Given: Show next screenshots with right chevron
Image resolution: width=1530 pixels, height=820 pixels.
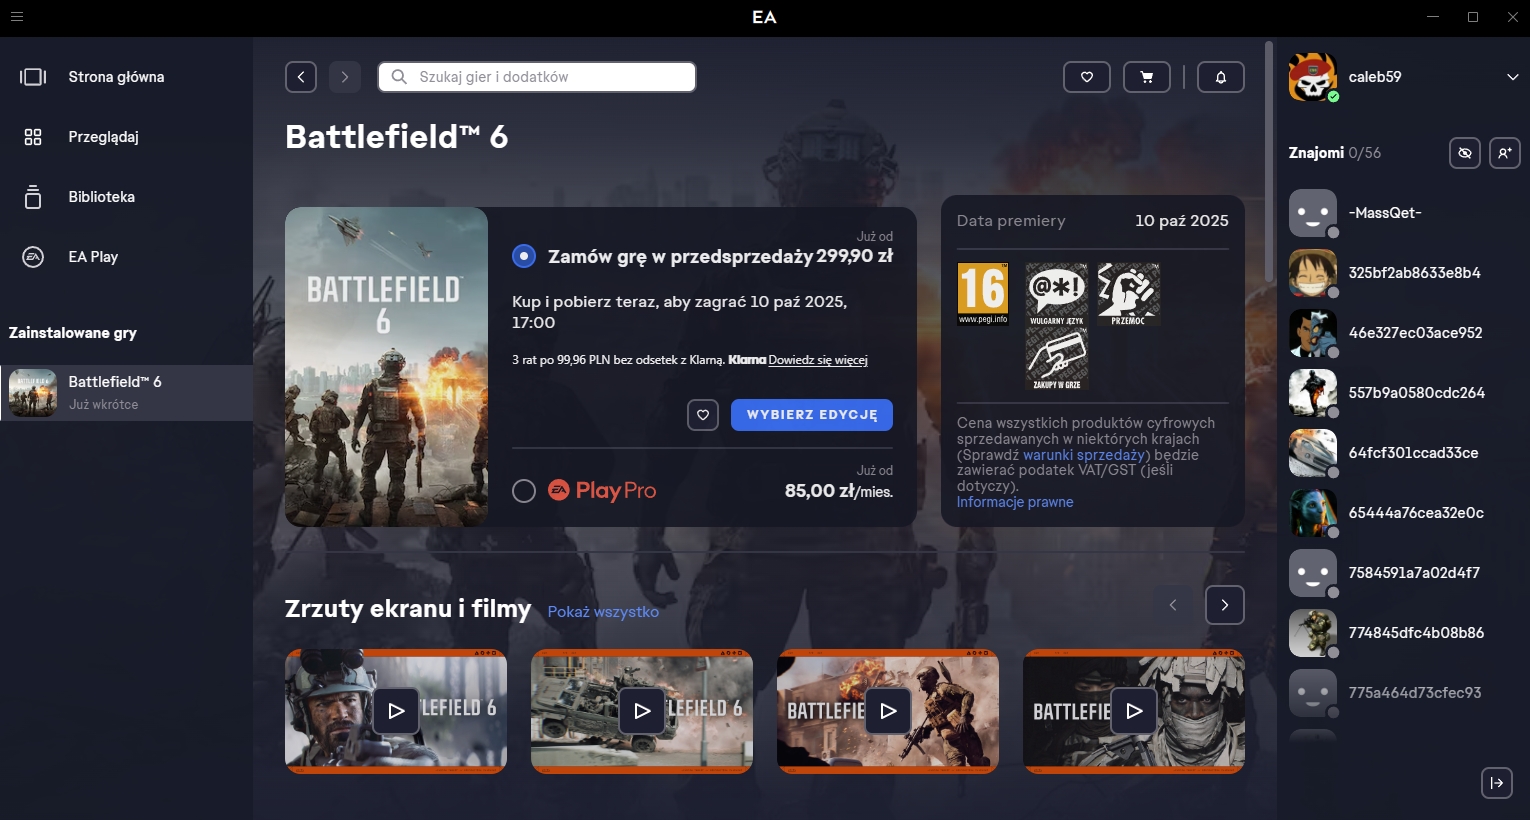Looking at the screenshot, I should coord(1224,605).
